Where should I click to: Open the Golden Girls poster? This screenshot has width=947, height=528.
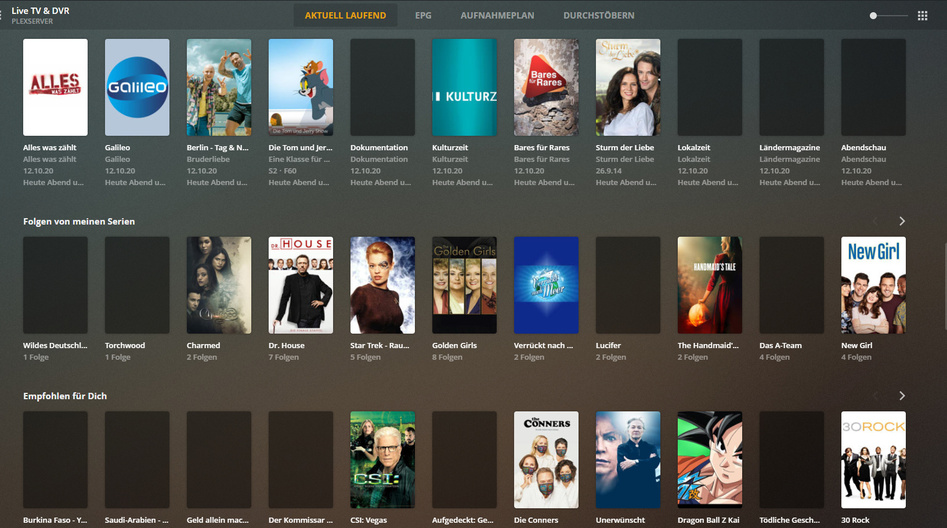tap(464, 285)
